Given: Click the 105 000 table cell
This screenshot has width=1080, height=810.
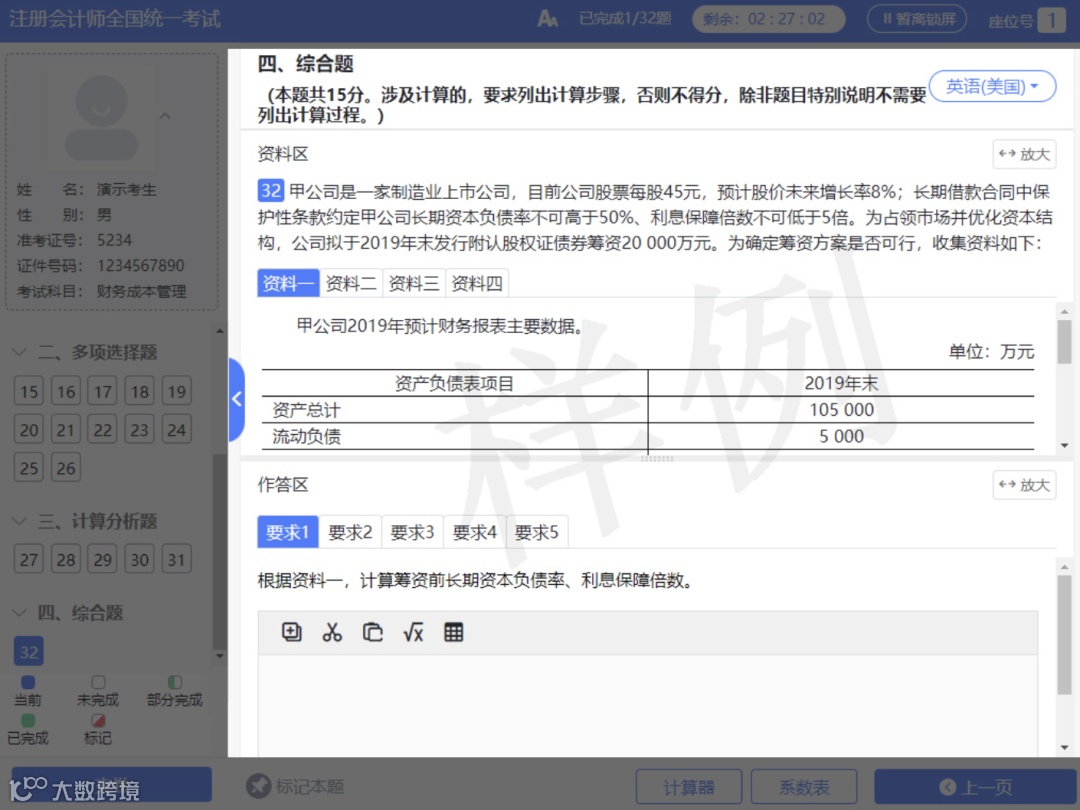Looking at the screenshot, I should [842, 410].
